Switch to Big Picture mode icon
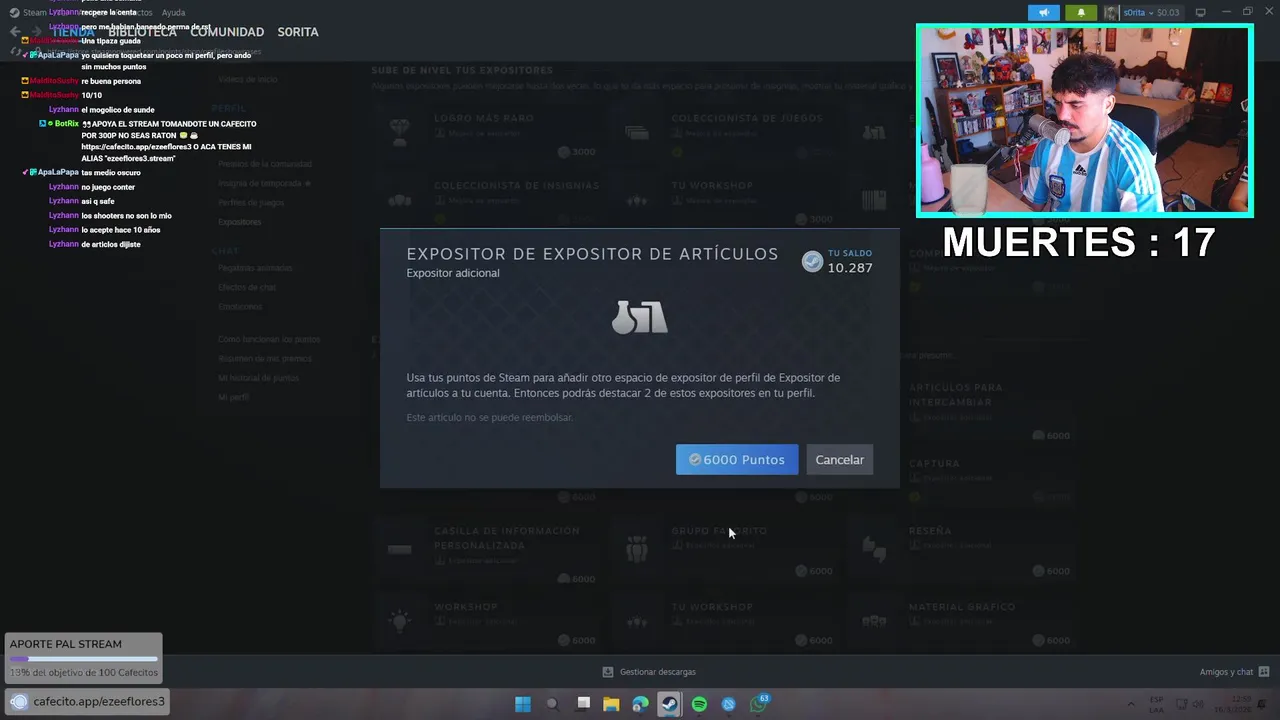1280x720 pixels. (x=1200, y=12)
